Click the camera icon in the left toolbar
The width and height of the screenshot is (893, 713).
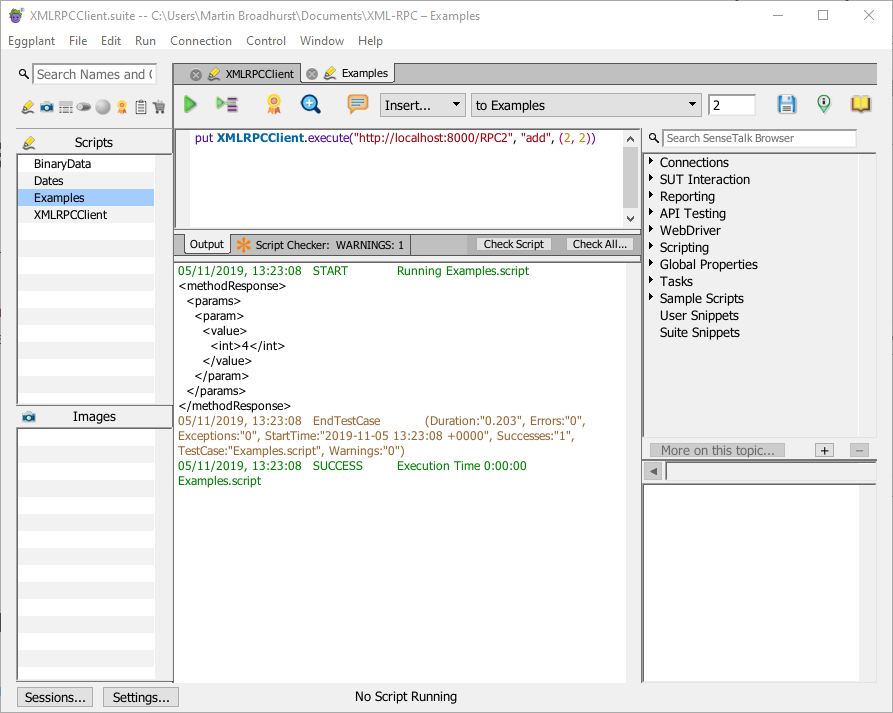pos(46,107)
